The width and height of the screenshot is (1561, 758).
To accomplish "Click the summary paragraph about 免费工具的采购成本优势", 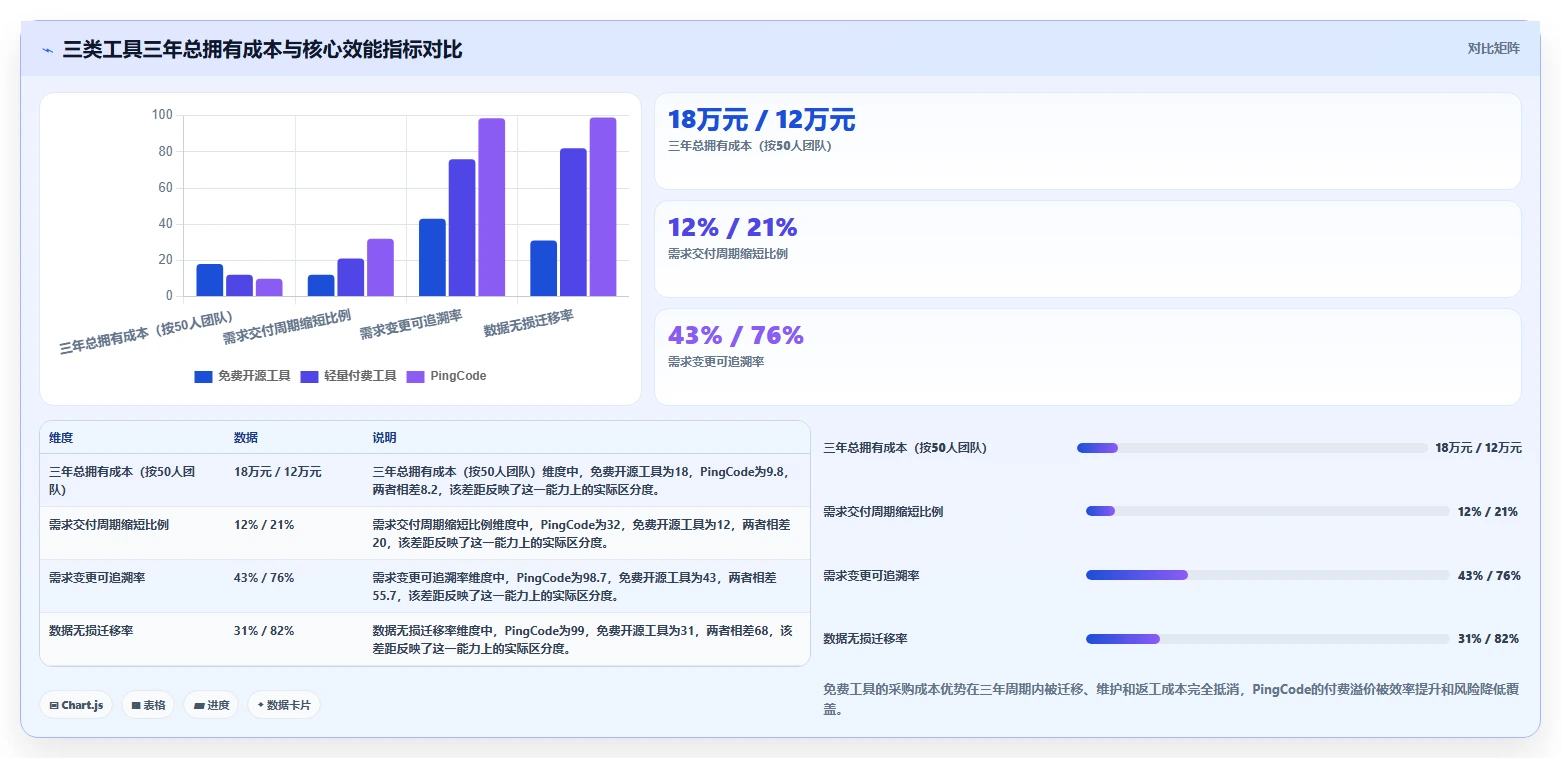I will [1171, 700].
